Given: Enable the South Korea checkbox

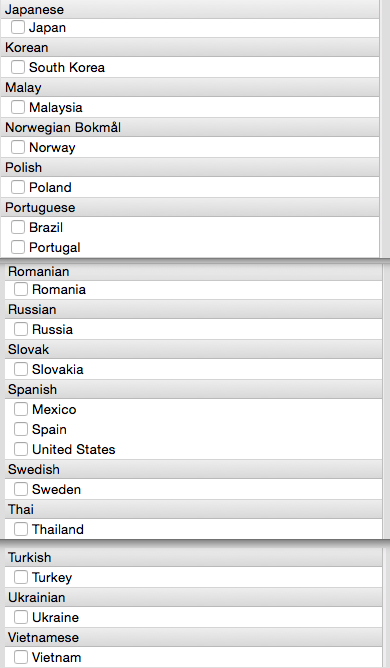Looking at the screenshot, I should (18, 67).
